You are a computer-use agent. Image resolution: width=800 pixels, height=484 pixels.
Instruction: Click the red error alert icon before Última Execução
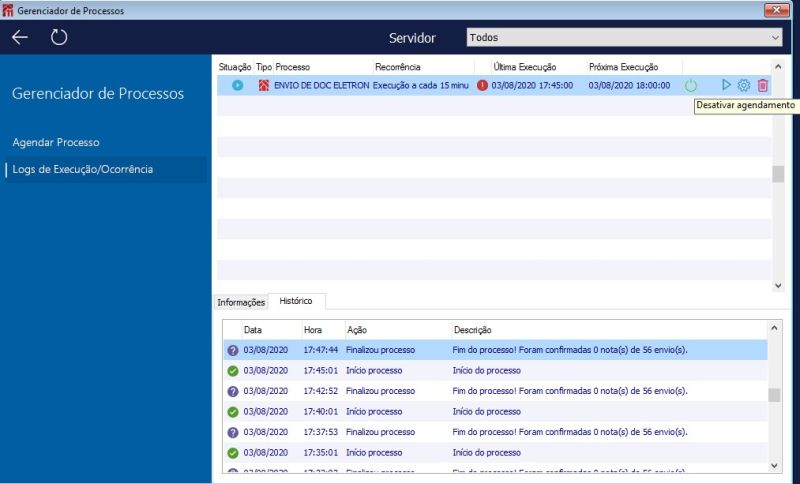[x=482, y=85]
